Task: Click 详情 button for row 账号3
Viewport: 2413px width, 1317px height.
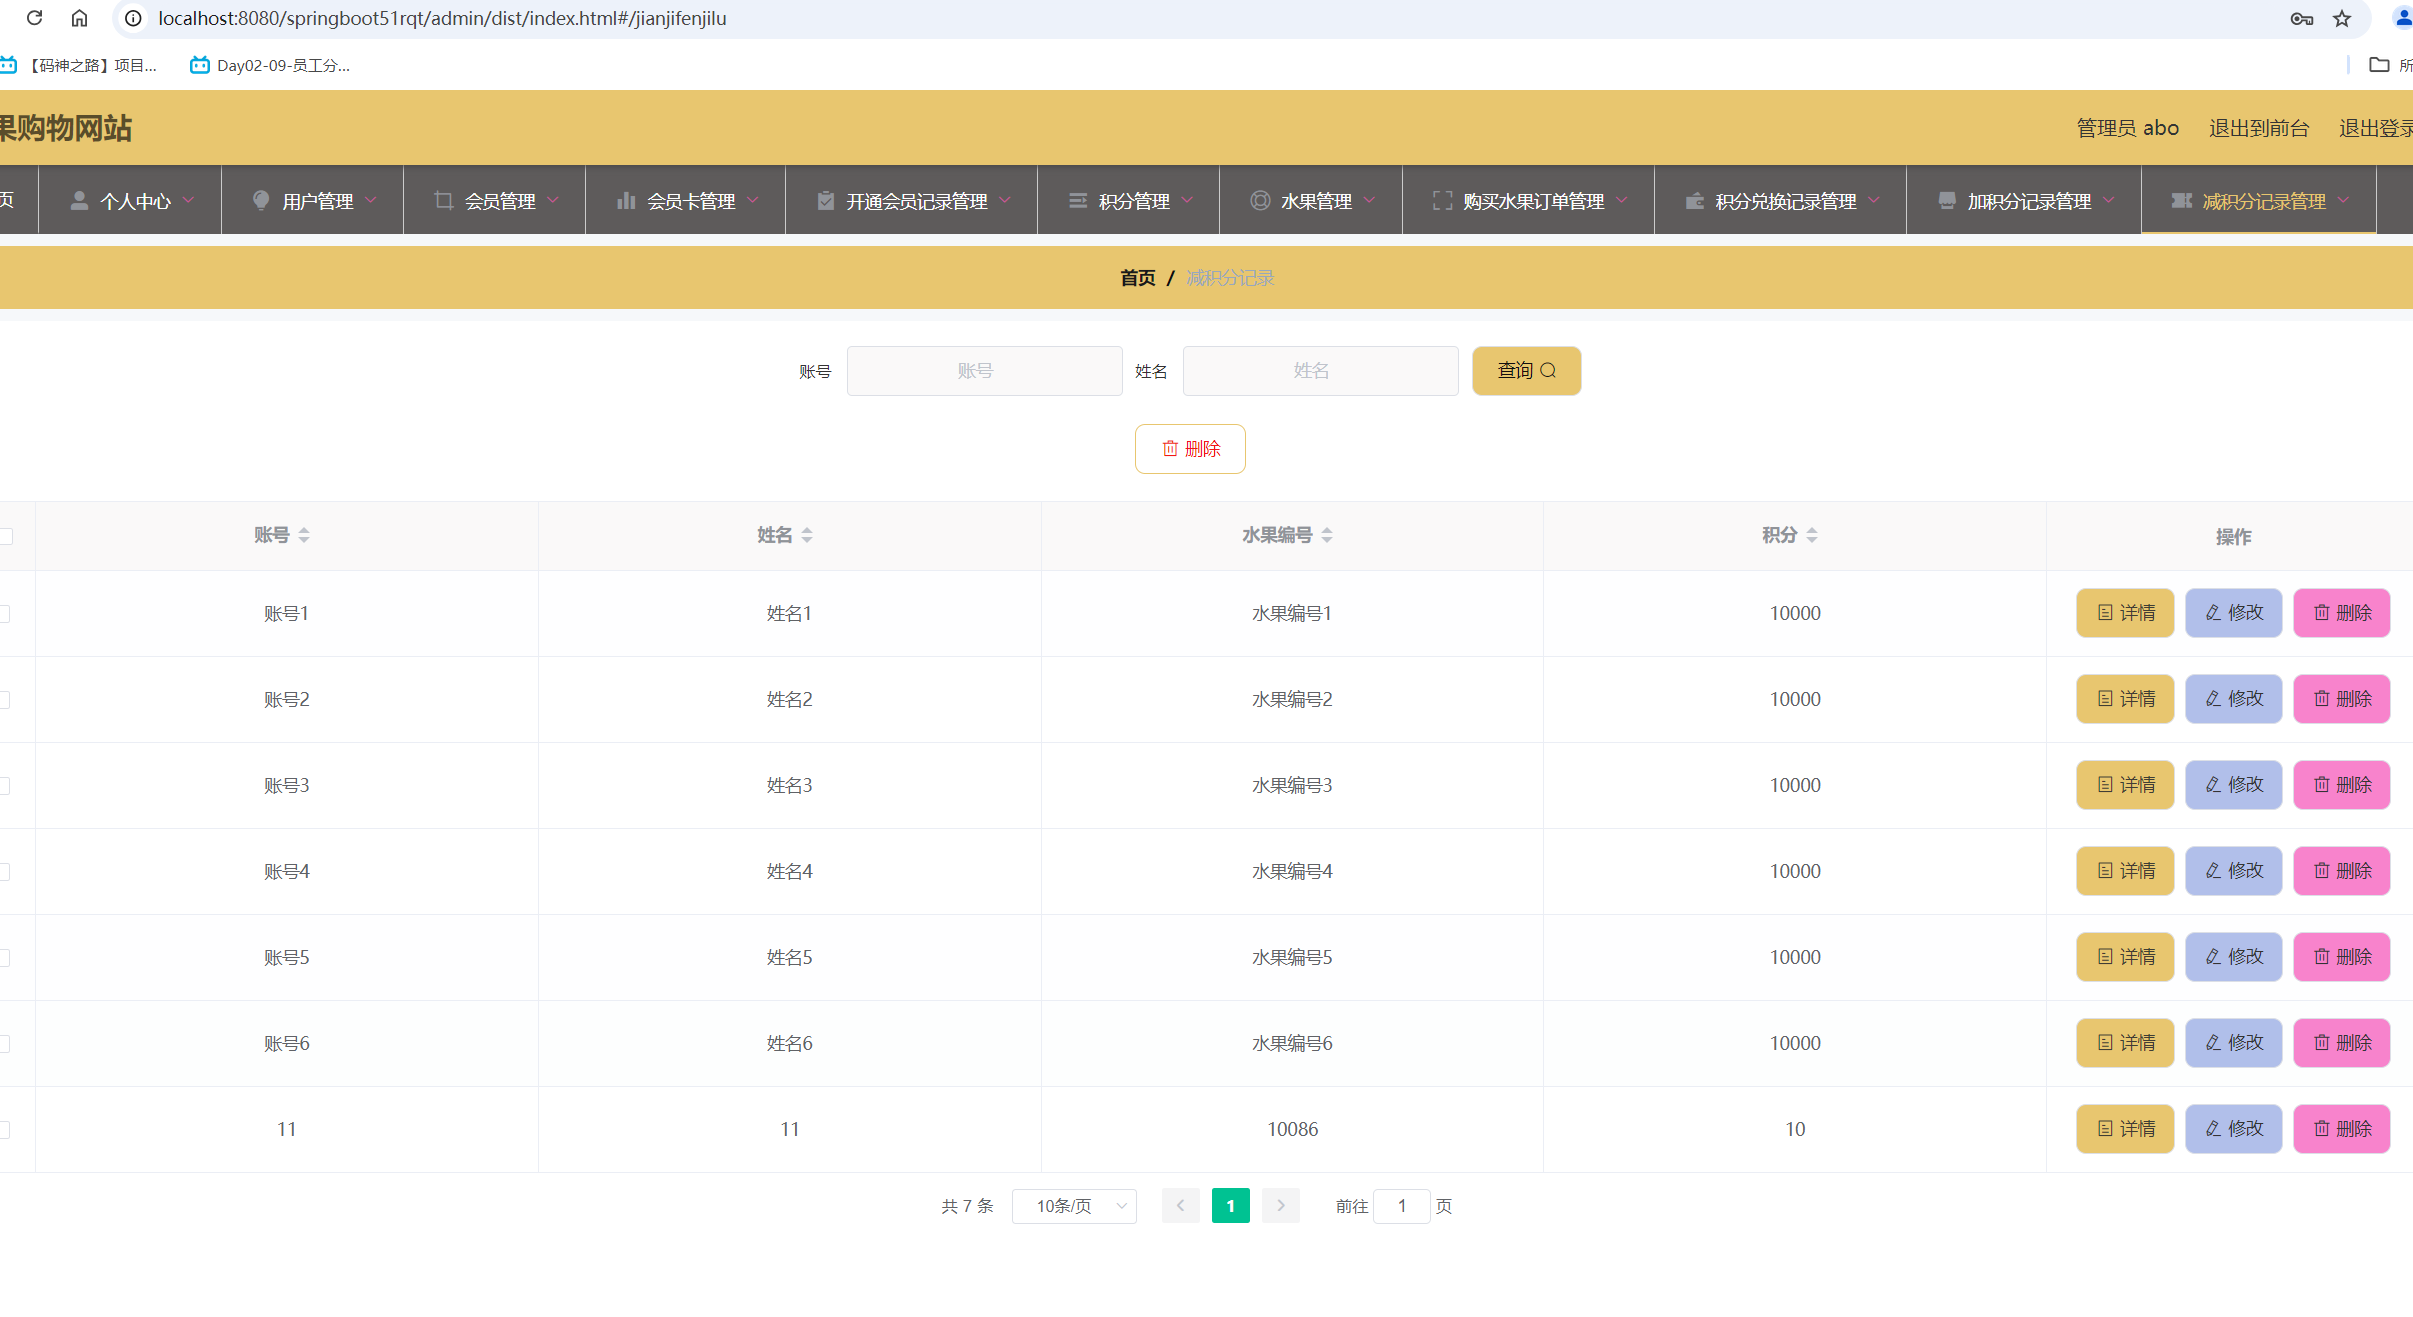Action: click(2125, 785)
